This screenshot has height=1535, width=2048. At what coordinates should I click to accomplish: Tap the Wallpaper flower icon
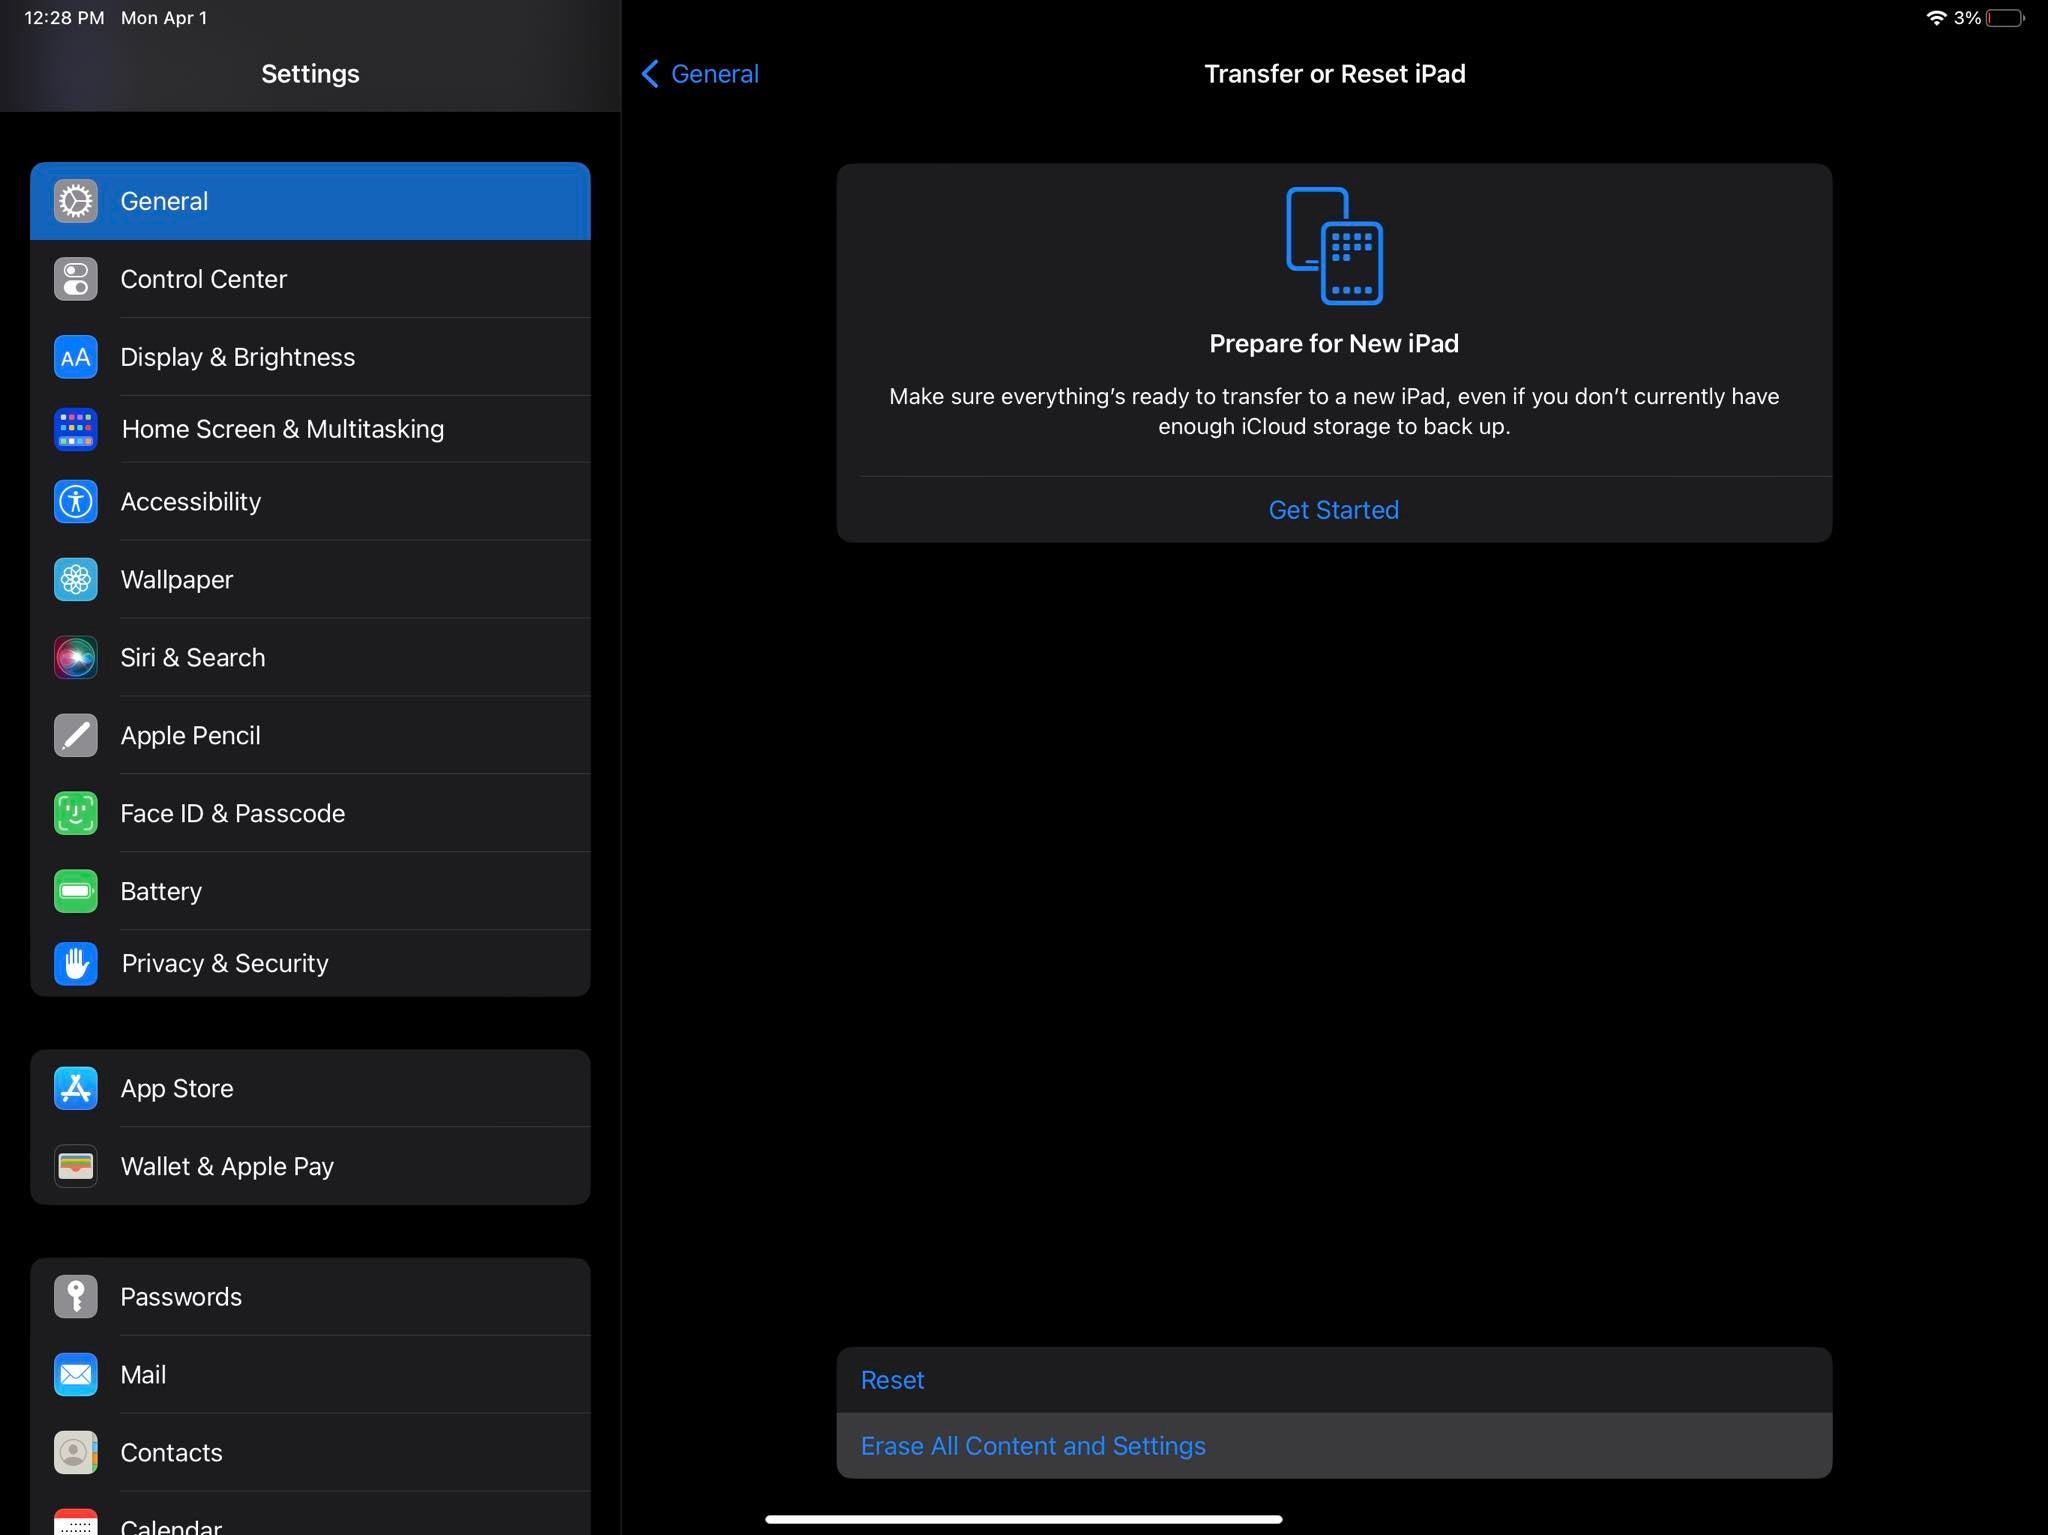pos(75,579)
